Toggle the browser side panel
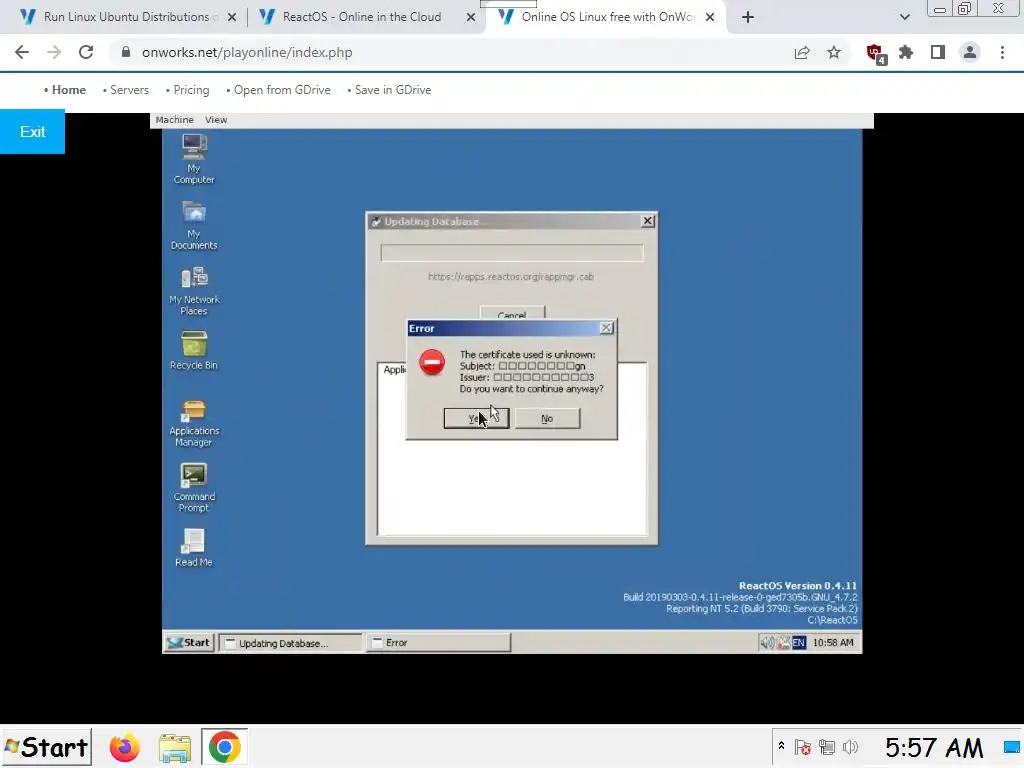The height and width of the screenshot is (768, 1024). pyautogui.click(x=938, y=52)
